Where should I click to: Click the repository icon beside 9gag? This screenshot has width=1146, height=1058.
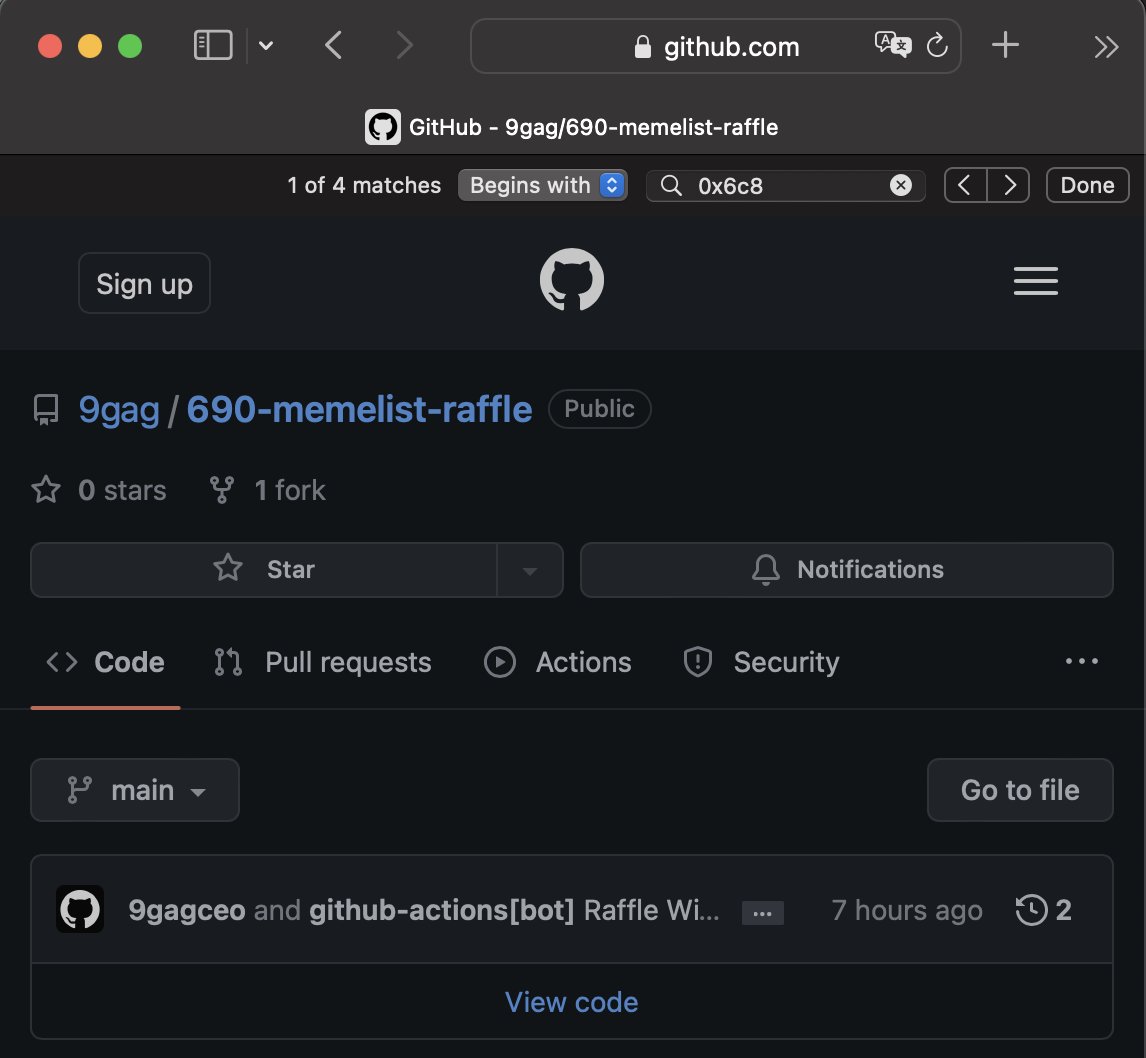point(46,409)
